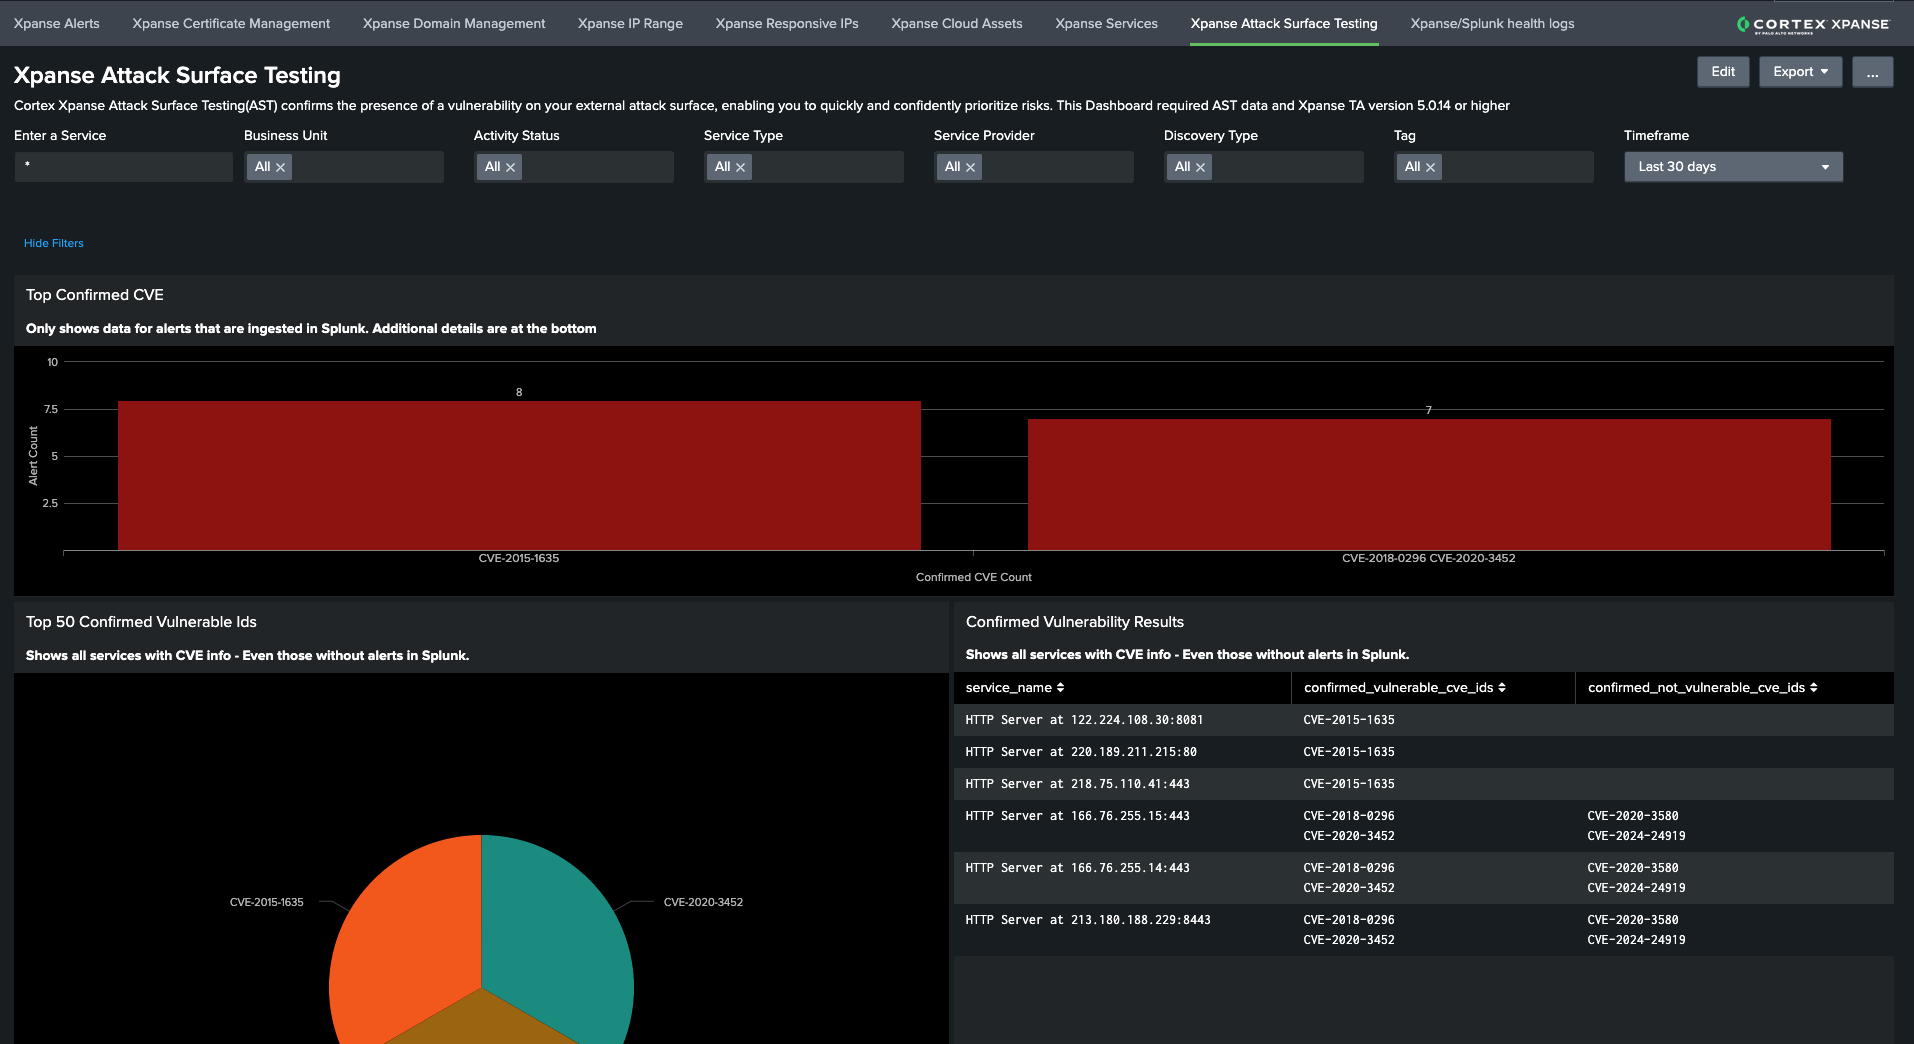Switch to Xpanse Cloud Assets tab
The height and width of the screenshot is (1044, 1914).
click(x=957, y=23)
